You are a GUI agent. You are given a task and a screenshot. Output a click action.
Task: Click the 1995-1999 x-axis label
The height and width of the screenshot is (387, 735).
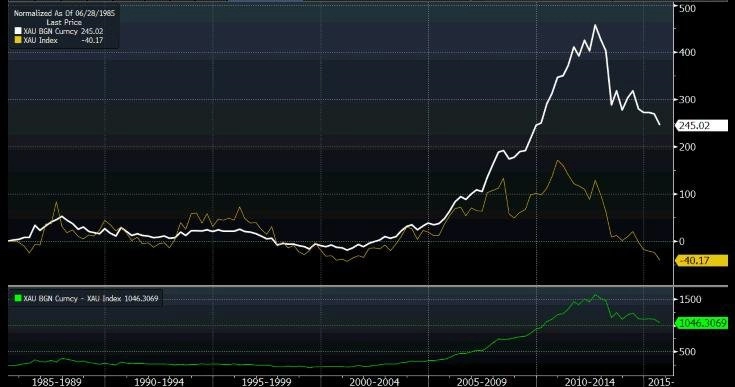tap(266, 382)
